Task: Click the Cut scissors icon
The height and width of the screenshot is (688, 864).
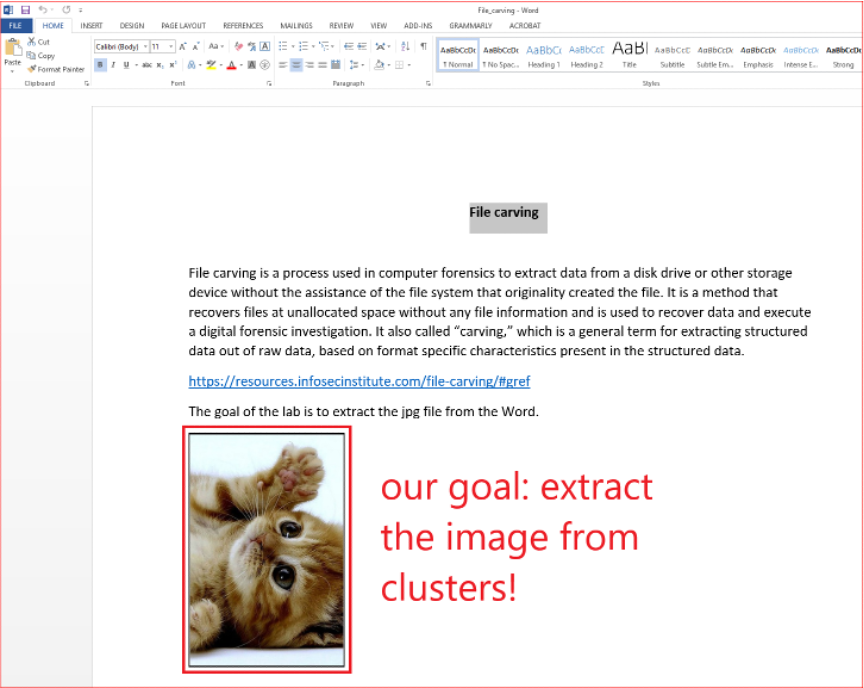Action: click(31, 42)
